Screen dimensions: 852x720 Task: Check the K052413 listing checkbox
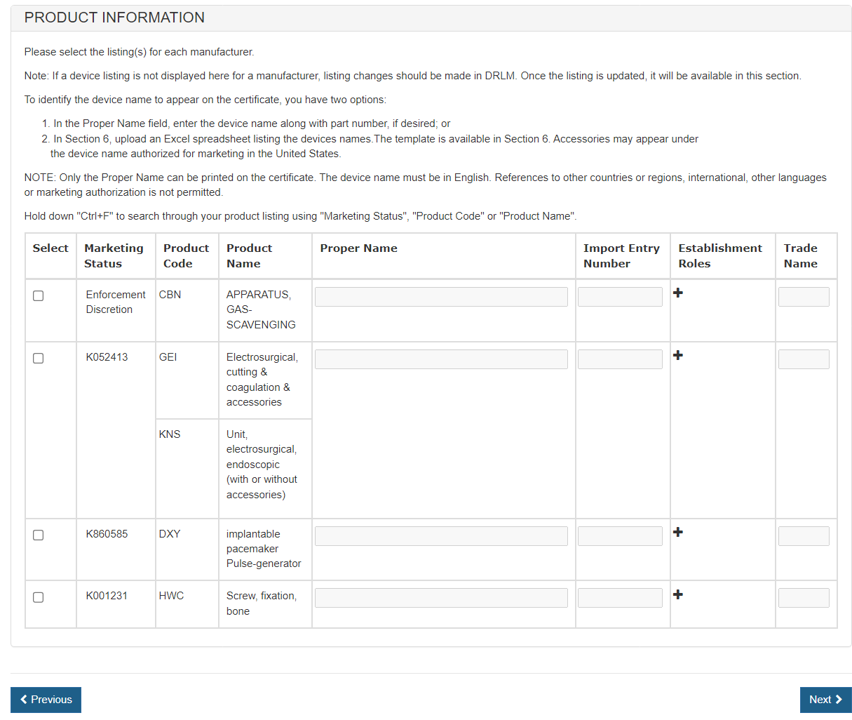38,358
